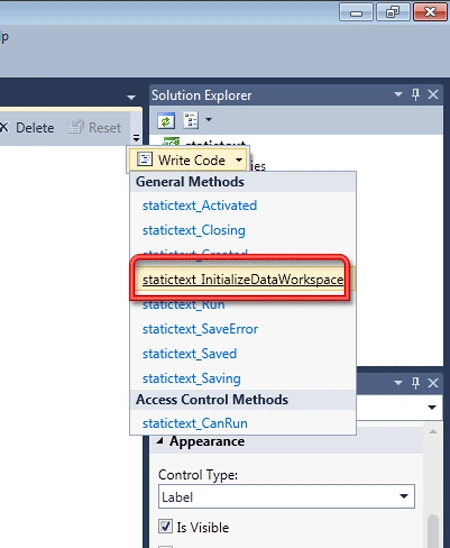Choose statictext_InitializeDataWorkspace method

click(x=243, y=280)
